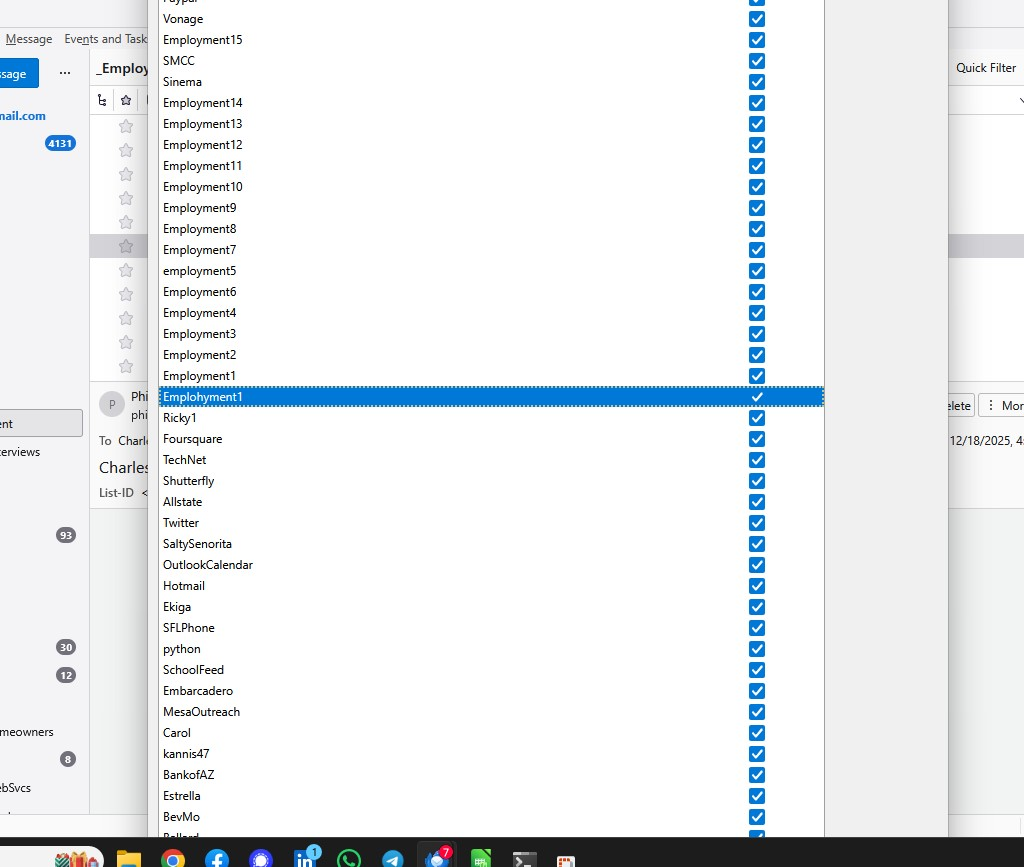Screen dimensions: 1024x867
Task: Select the Ekiga entry
Action: click(x=491, y=607)
